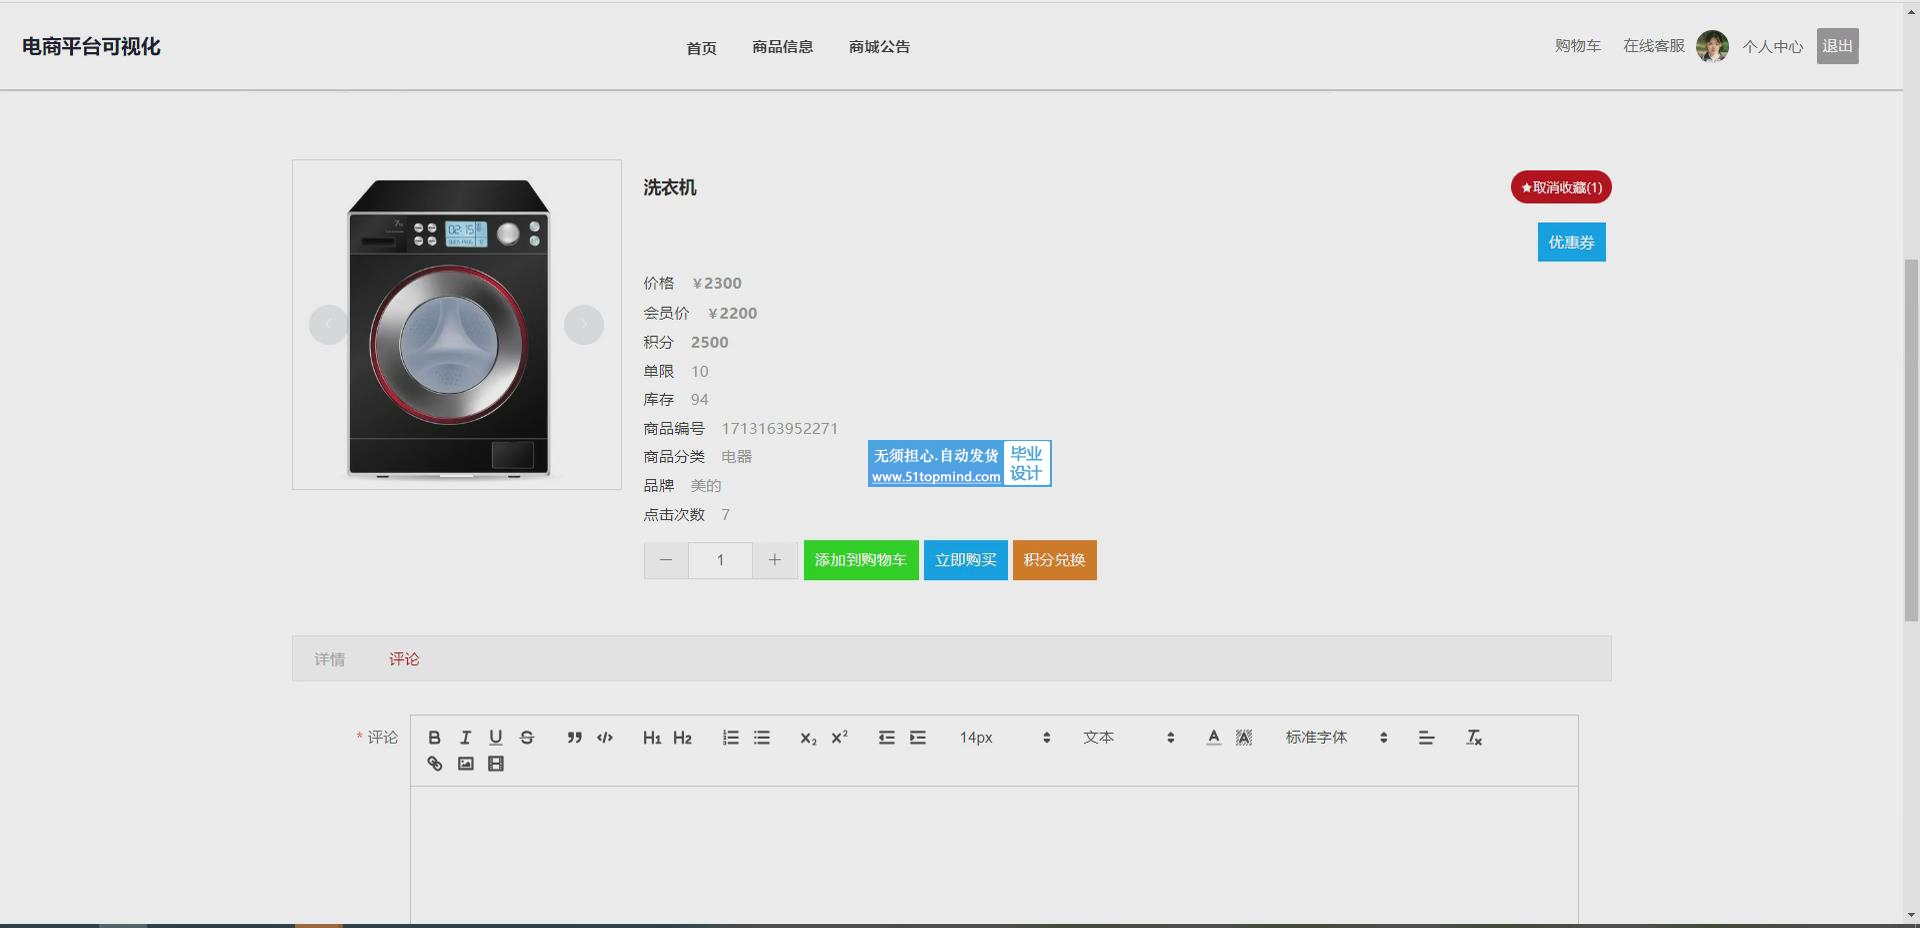Decrease the text indent
The image size is (1920, 928).
tap(886, 737)
